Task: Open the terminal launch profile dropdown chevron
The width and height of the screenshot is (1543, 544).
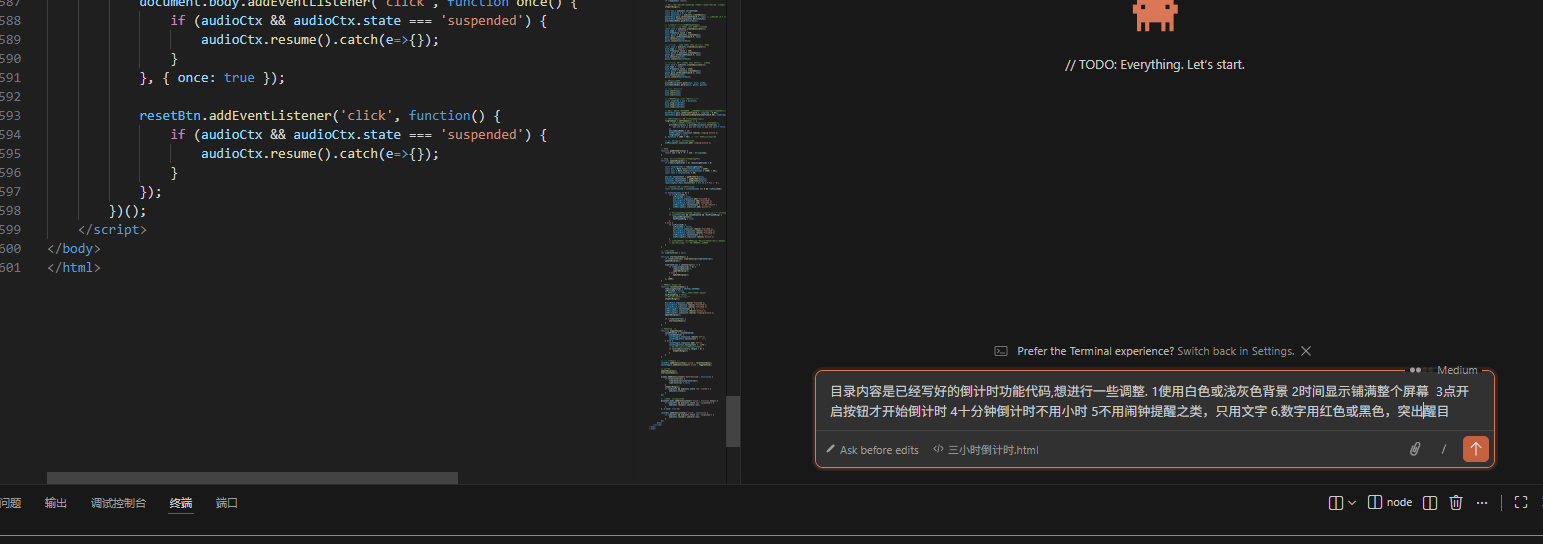Action: click(1352, 503)
